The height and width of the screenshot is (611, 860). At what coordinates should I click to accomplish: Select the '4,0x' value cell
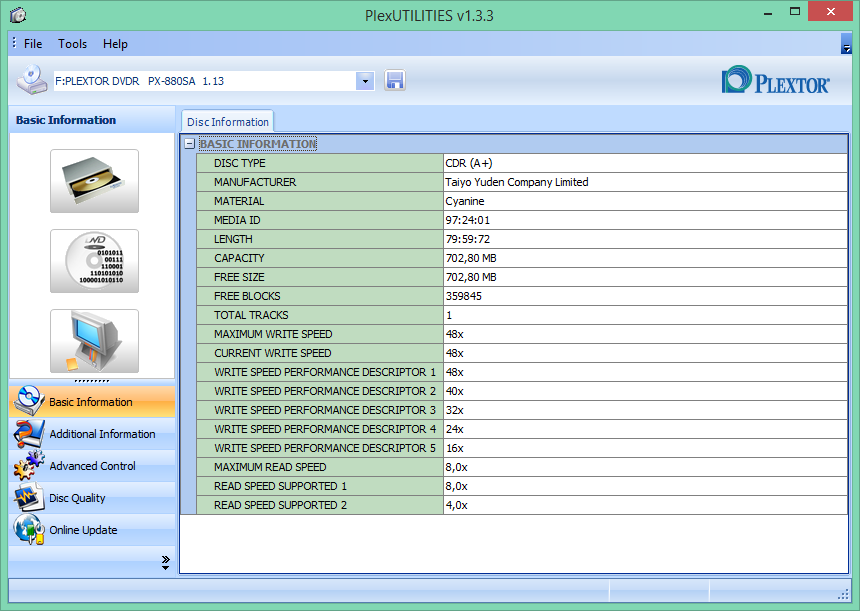pyautogui.click(x=646, y=505)
